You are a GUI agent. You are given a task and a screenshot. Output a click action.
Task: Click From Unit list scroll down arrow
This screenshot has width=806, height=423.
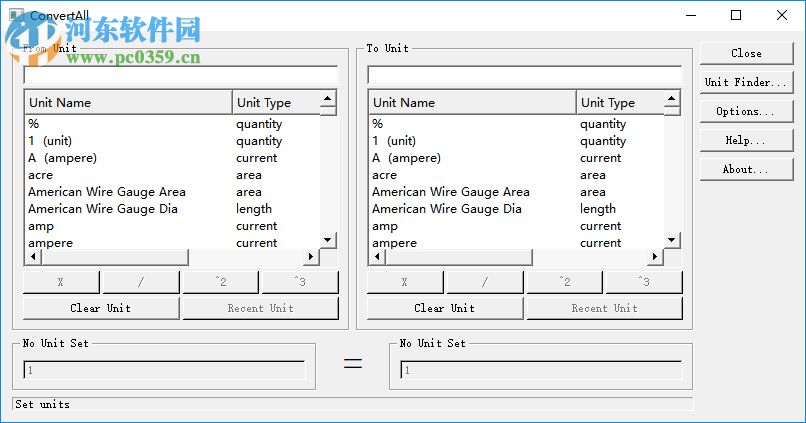coord(328,240)
